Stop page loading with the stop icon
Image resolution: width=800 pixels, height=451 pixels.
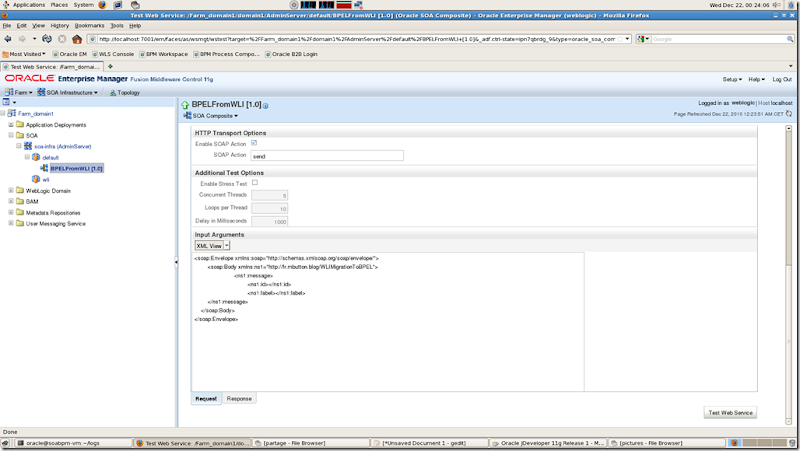62,39
